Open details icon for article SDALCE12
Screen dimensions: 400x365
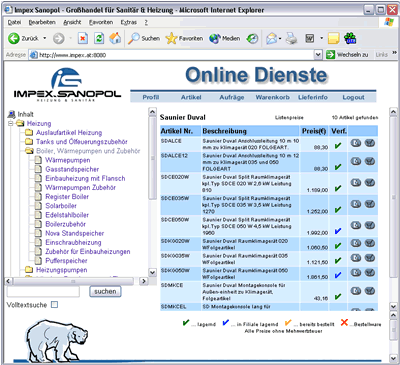[x=356, y=161]
